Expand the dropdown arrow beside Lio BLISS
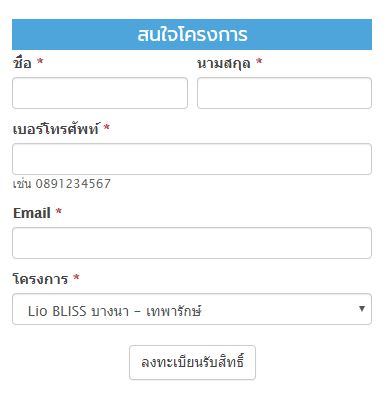The image size is (385, 395). [x=362, y=309]
